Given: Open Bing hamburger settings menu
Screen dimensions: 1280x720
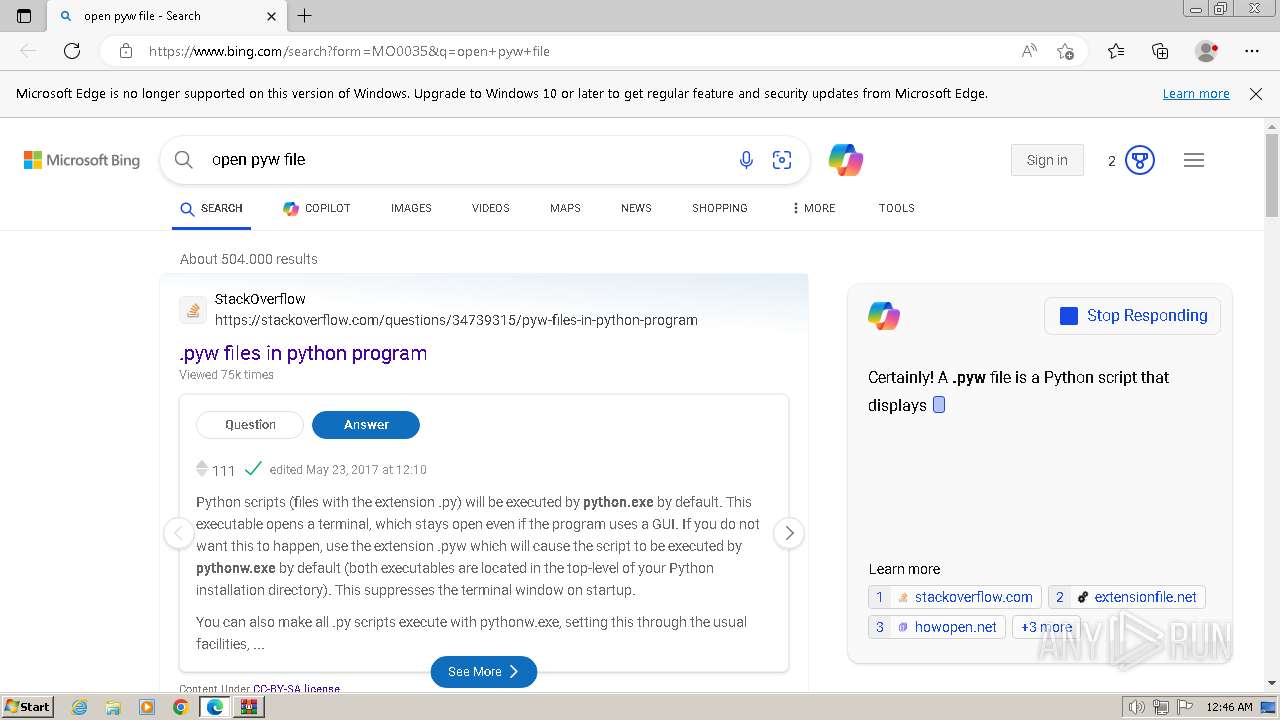Looking at the screenshot, I should [x=1194, y=160].
